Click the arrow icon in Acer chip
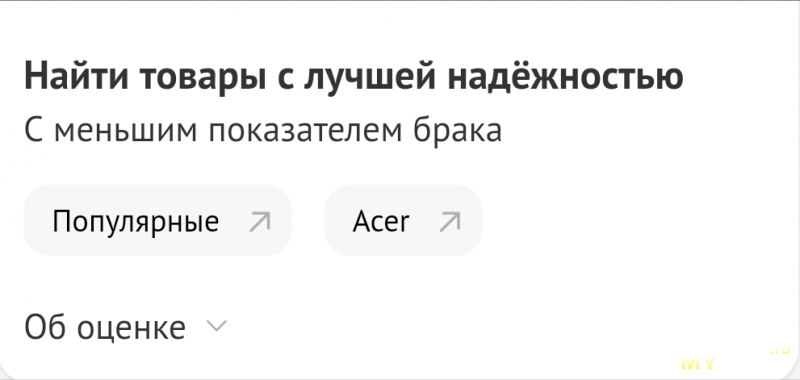Image resolution: width=800 pixels, height=380 pixels. coord(450,222)
